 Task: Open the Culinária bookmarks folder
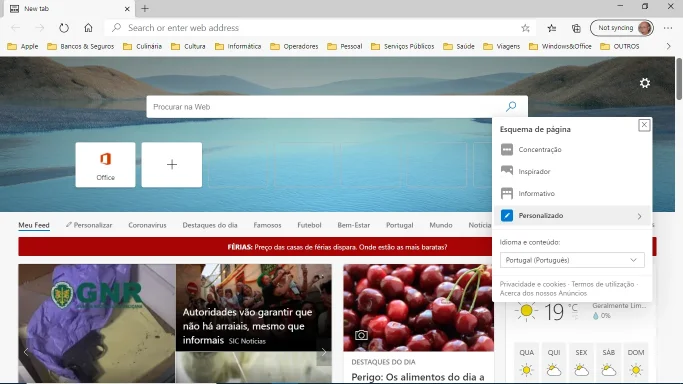pyautogui.click(x=142, y=46)
